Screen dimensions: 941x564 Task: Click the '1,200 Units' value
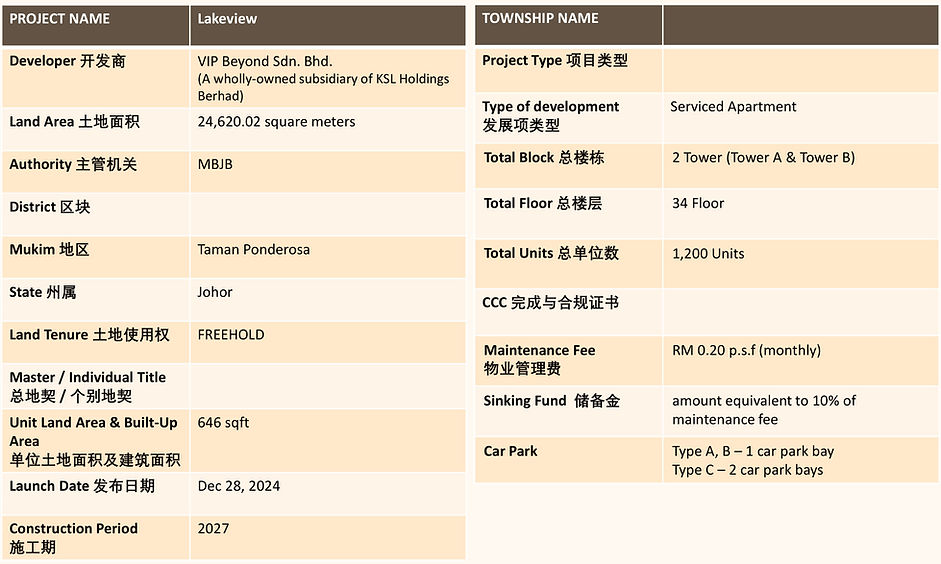[708, 254]
